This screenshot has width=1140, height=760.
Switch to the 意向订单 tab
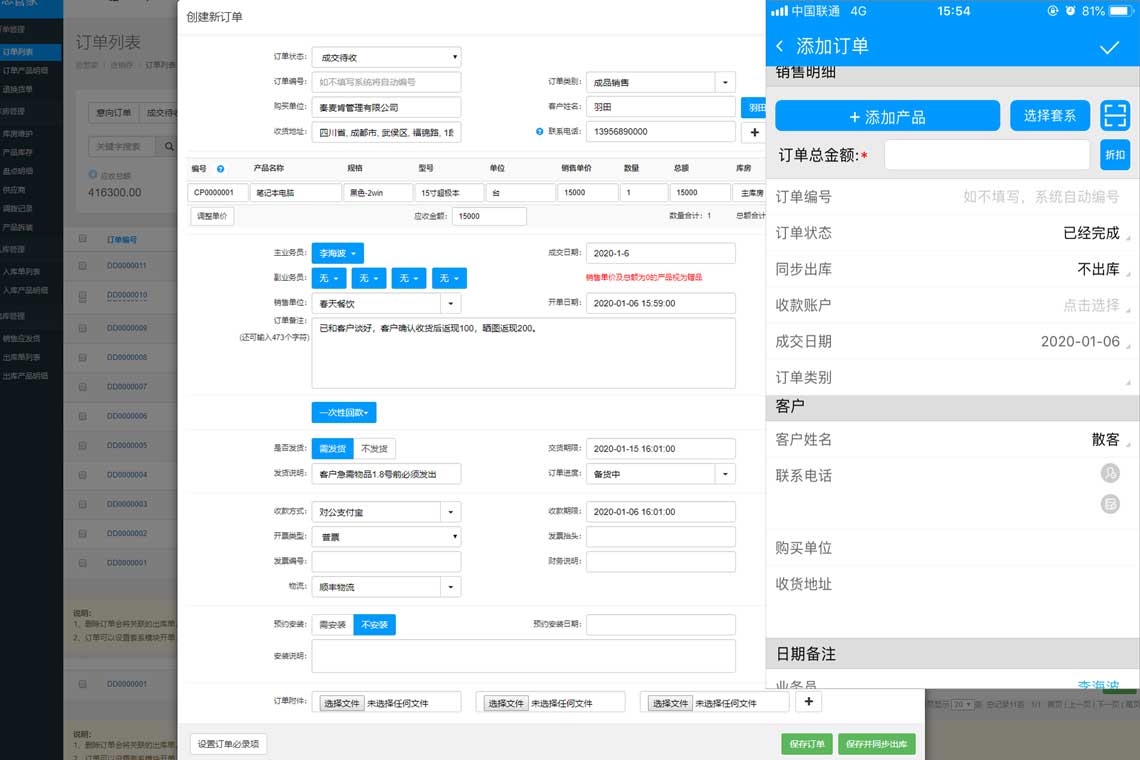pos(112,113)
